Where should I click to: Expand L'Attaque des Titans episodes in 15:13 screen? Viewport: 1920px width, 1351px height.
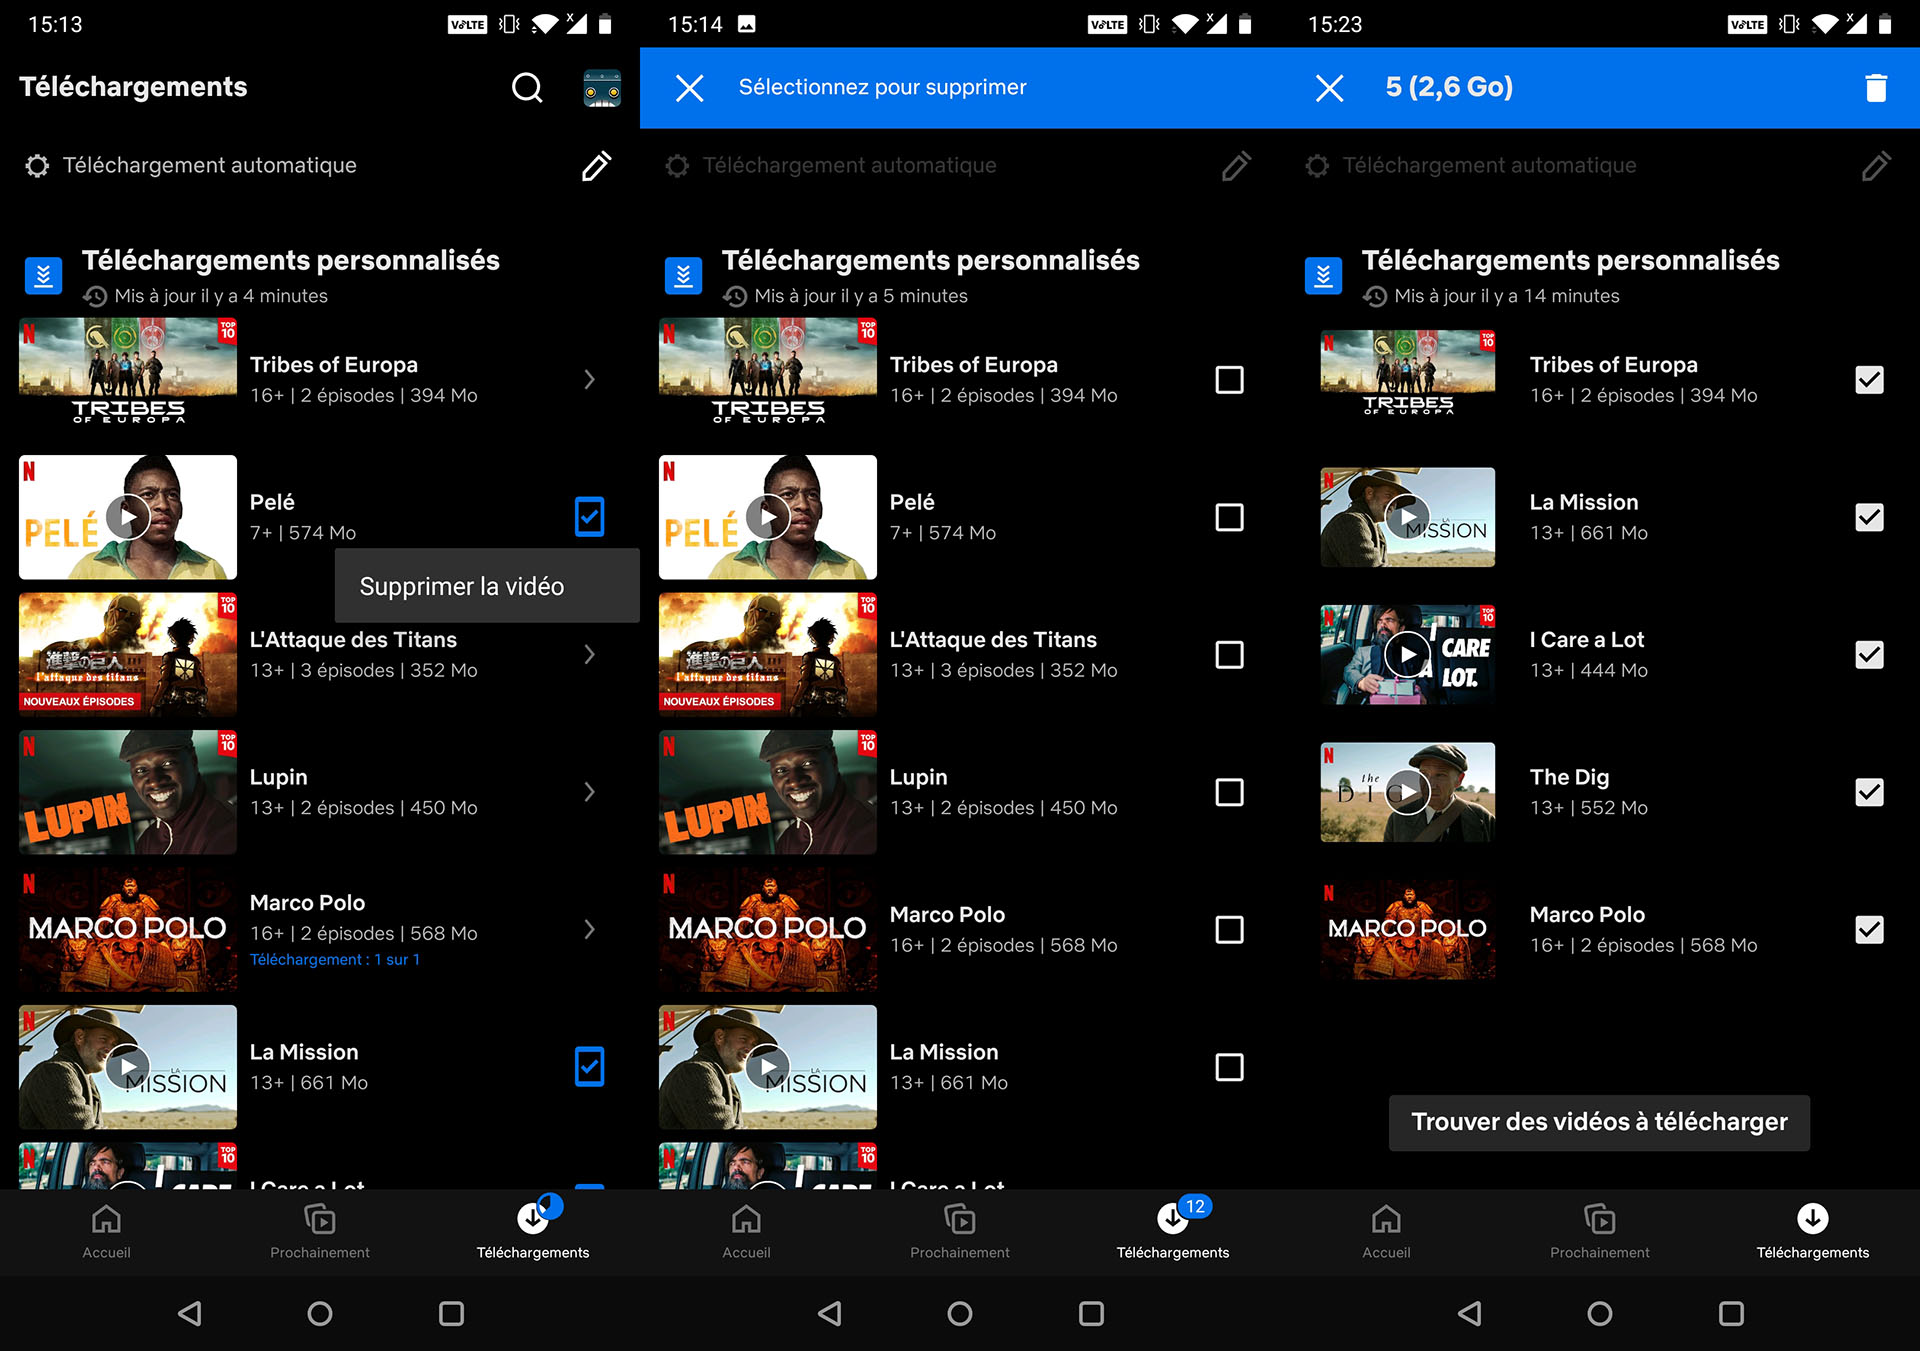589,655
